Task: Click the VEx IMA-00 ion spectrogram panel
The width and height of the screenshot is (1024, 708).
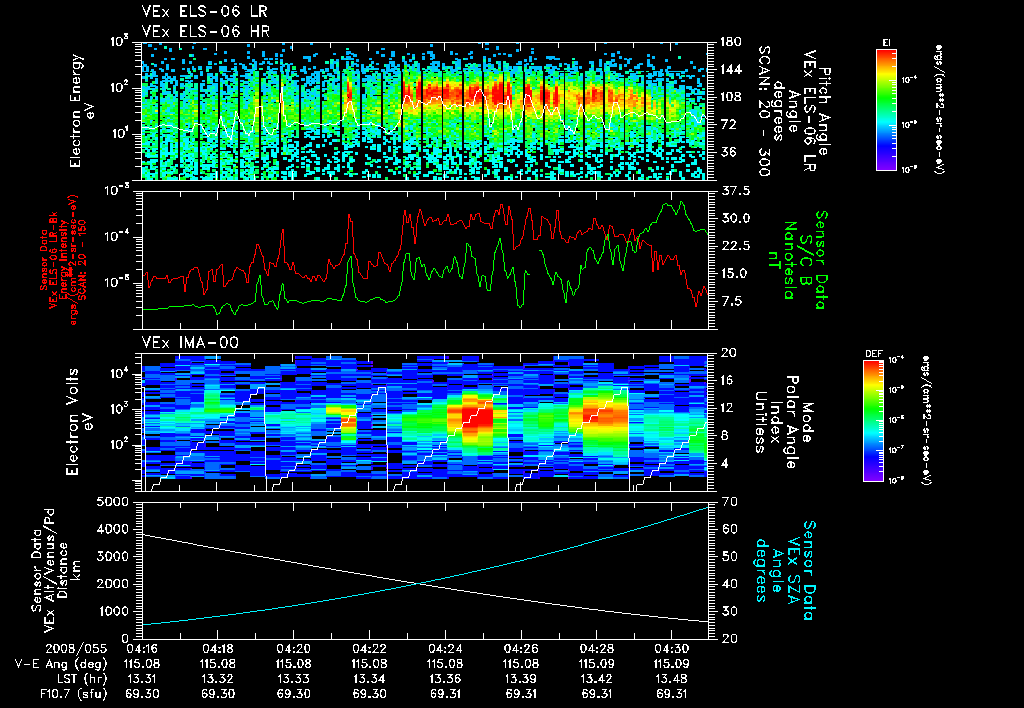Action: tap(424, 423)
